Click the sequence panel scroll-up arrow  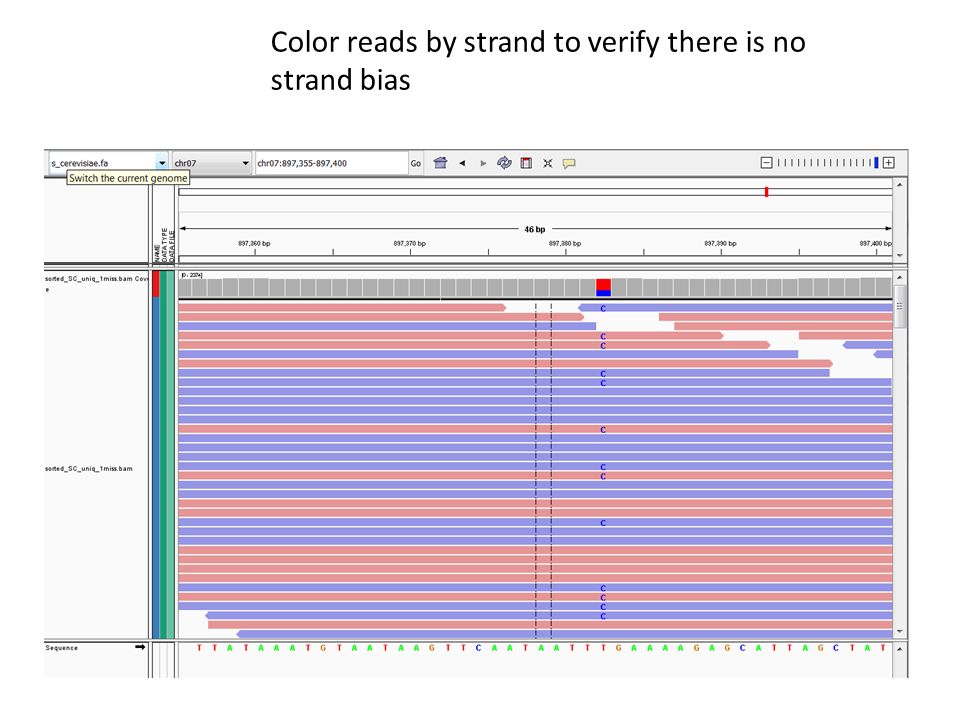pos(899,649)
